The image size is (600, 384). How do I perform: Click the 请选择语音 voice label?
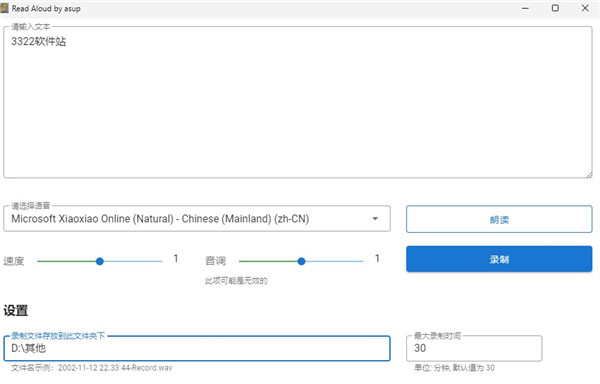31,206
